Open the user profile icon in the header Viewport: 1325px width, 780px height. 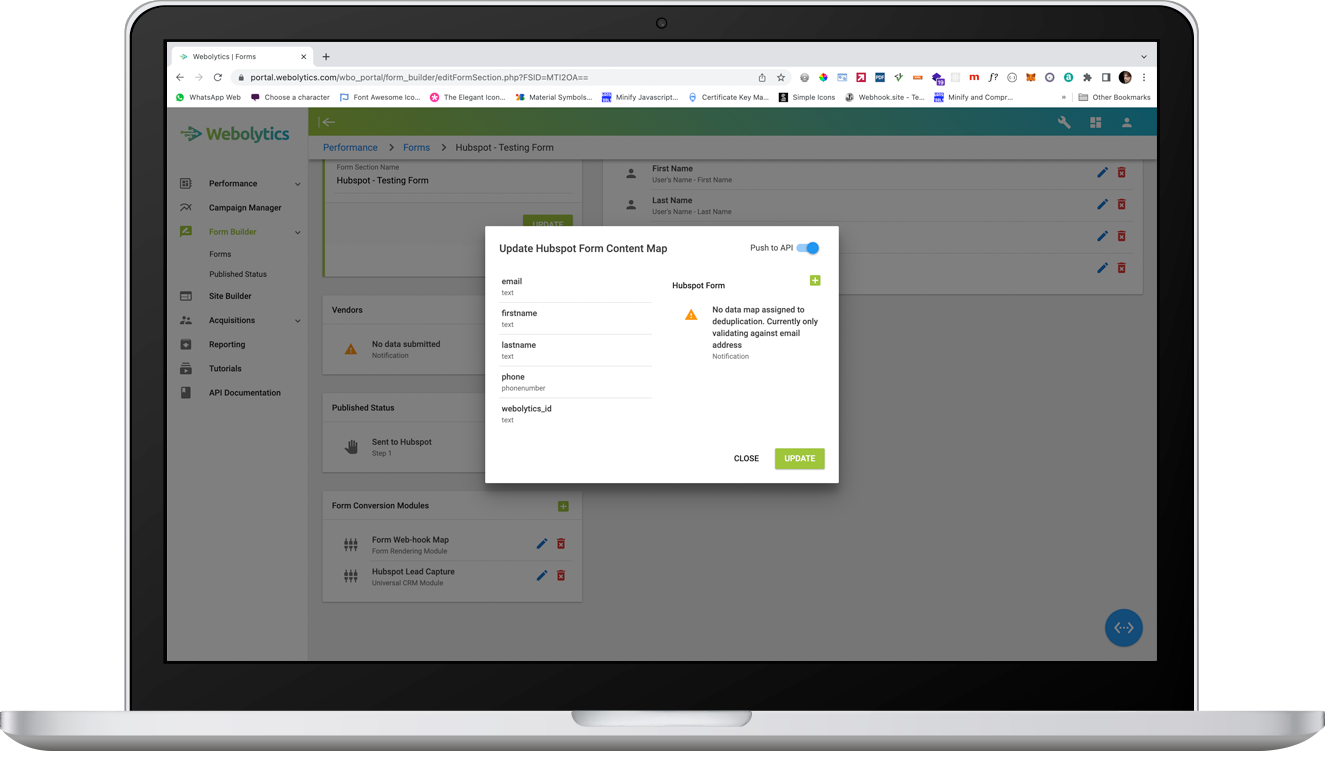click(1126, 122)
